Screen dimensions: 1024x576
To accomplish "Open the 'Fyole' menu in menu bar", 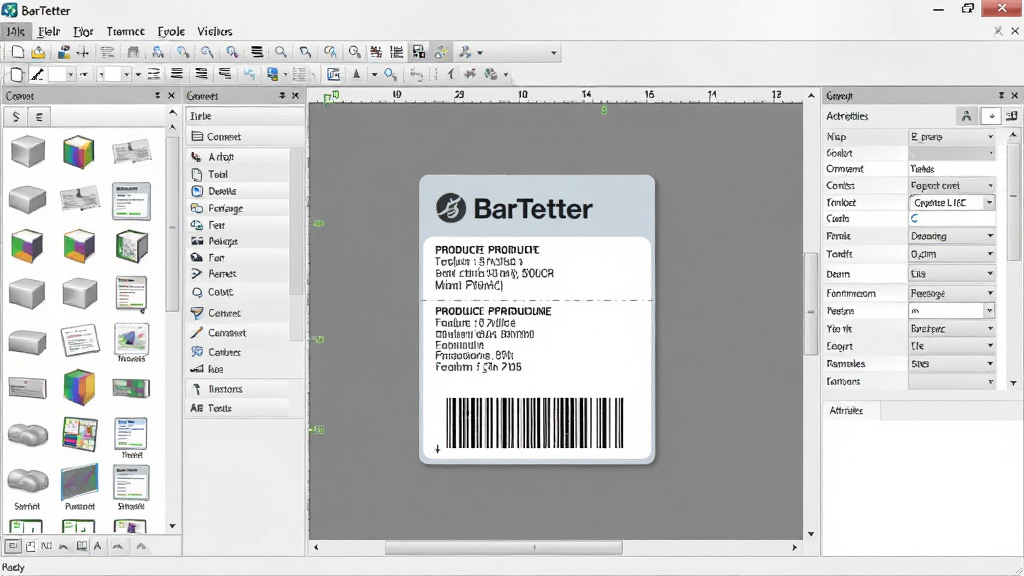I will click(171, 31).
